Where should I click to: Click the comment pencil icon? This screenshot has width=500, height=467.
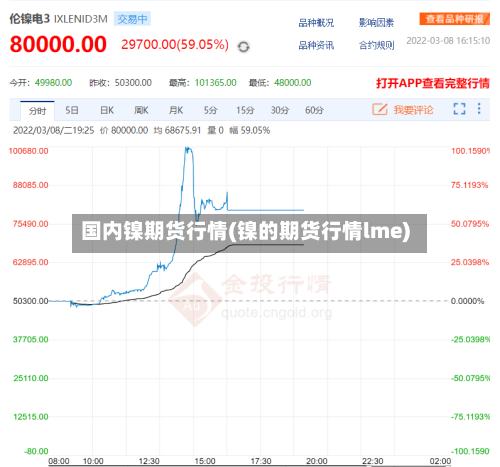tap(380, 109)
